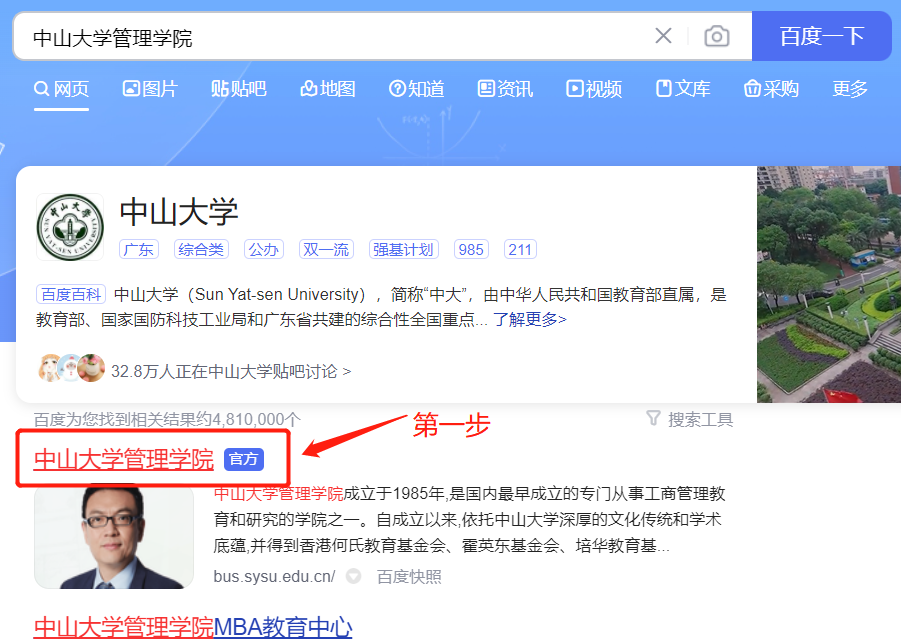
Task: Open the 文库 tab
Action: (683, 89)
